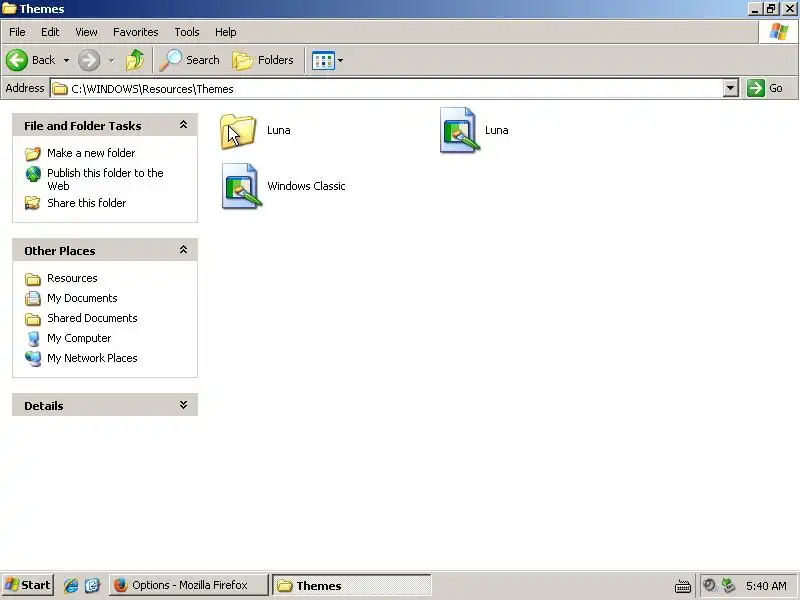The height and width of the screenshot is (600, 800).
Task: Expand the Details panel
Action: [x=183, y=405]
